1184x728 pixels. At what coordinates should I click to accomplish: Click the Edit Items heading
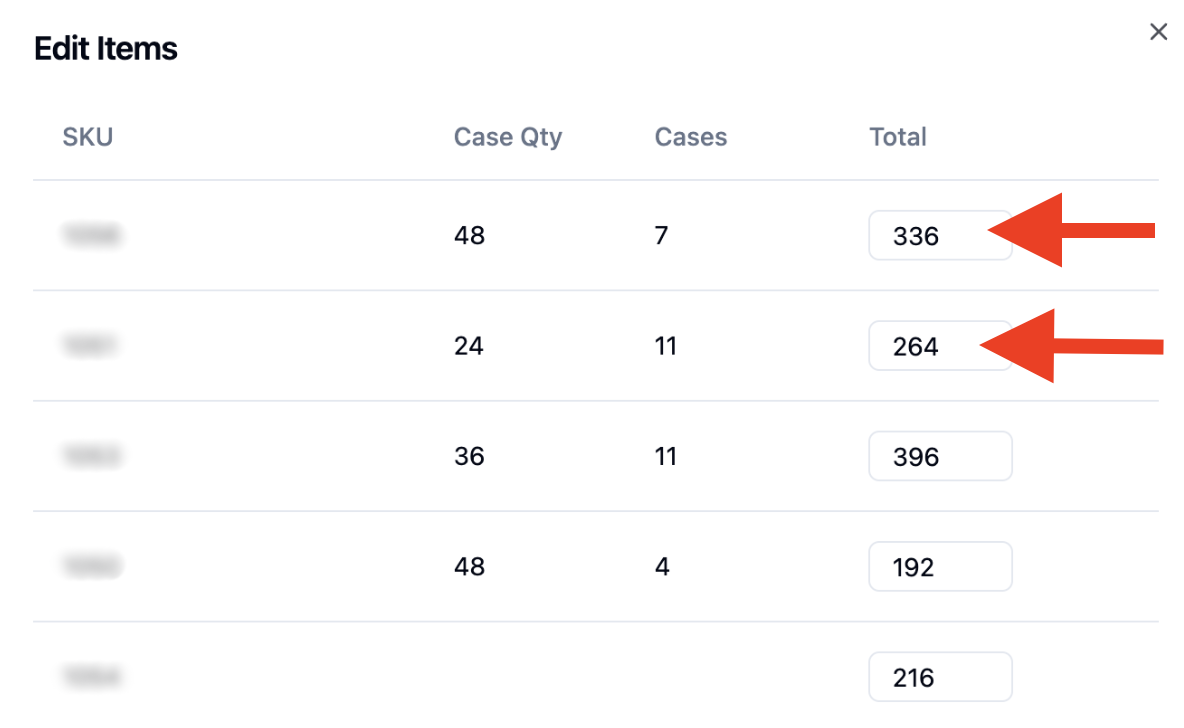pos(106,48)
